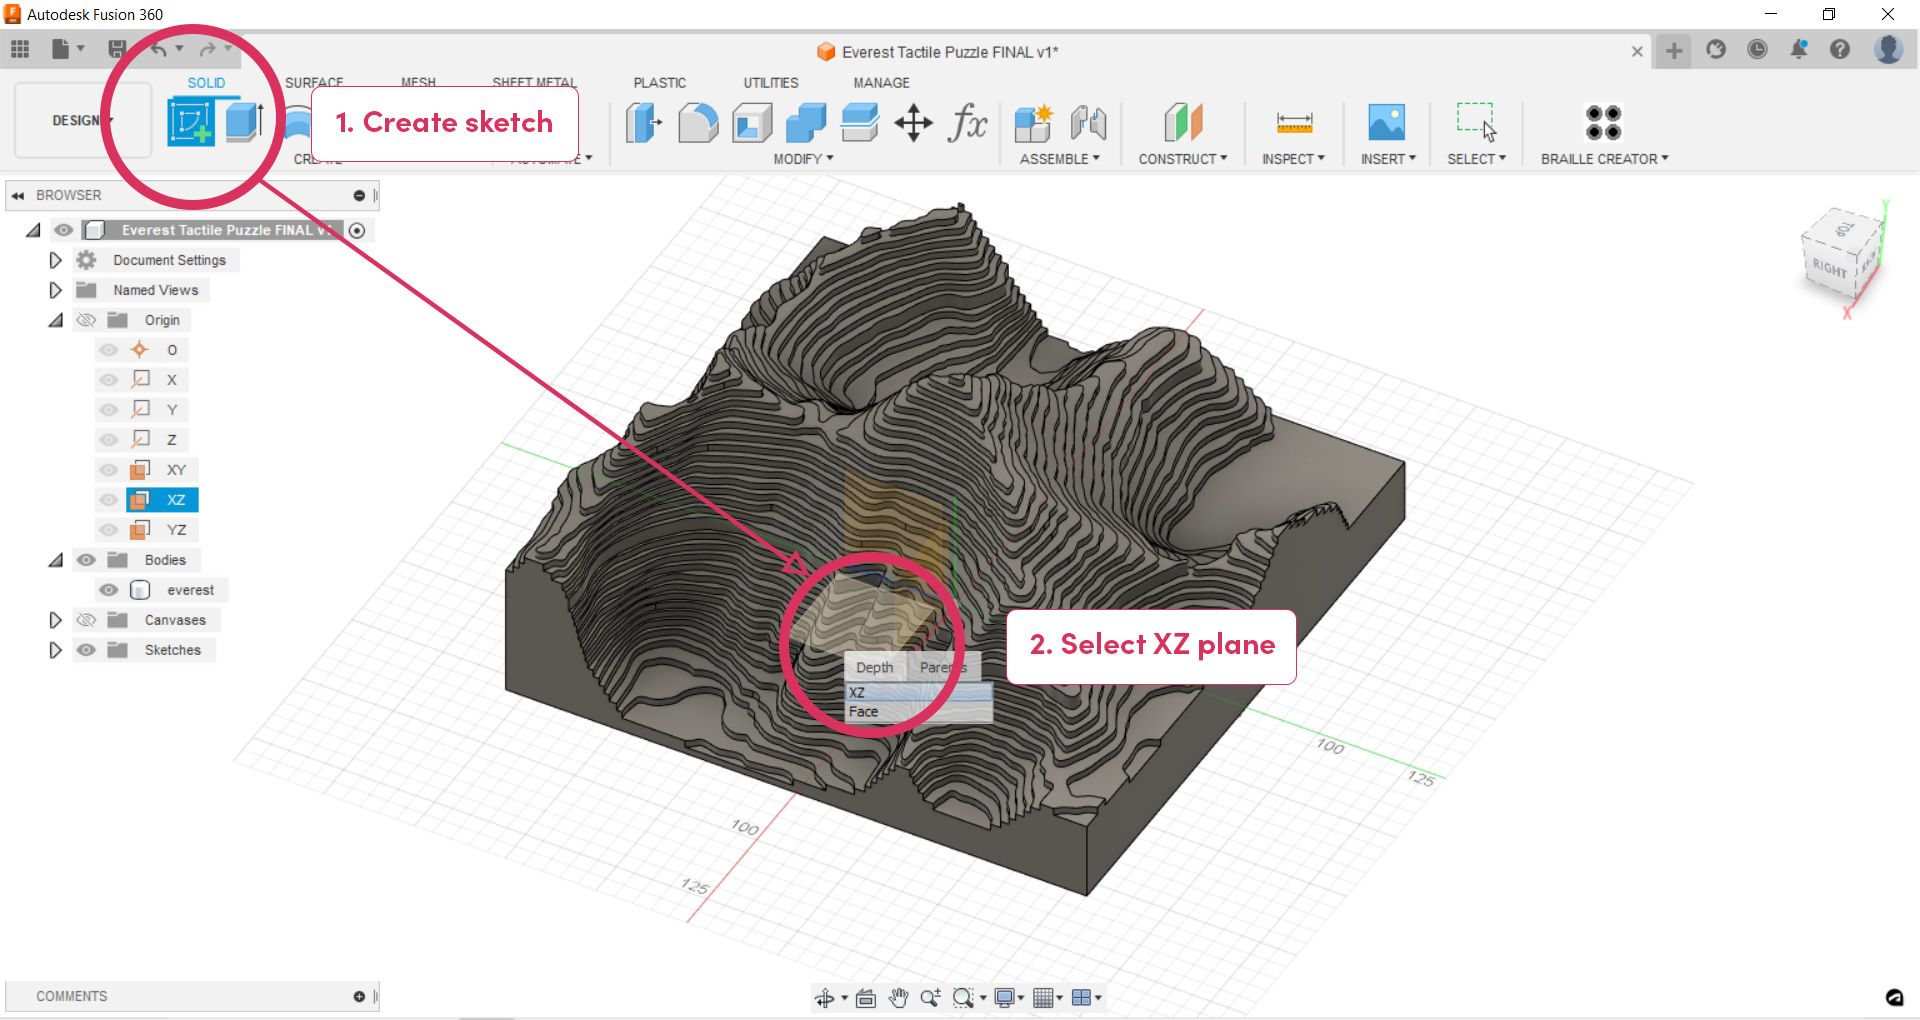1920x1020 pixels.
Task: Expand the Named Views node
Action: click(55, 290)
